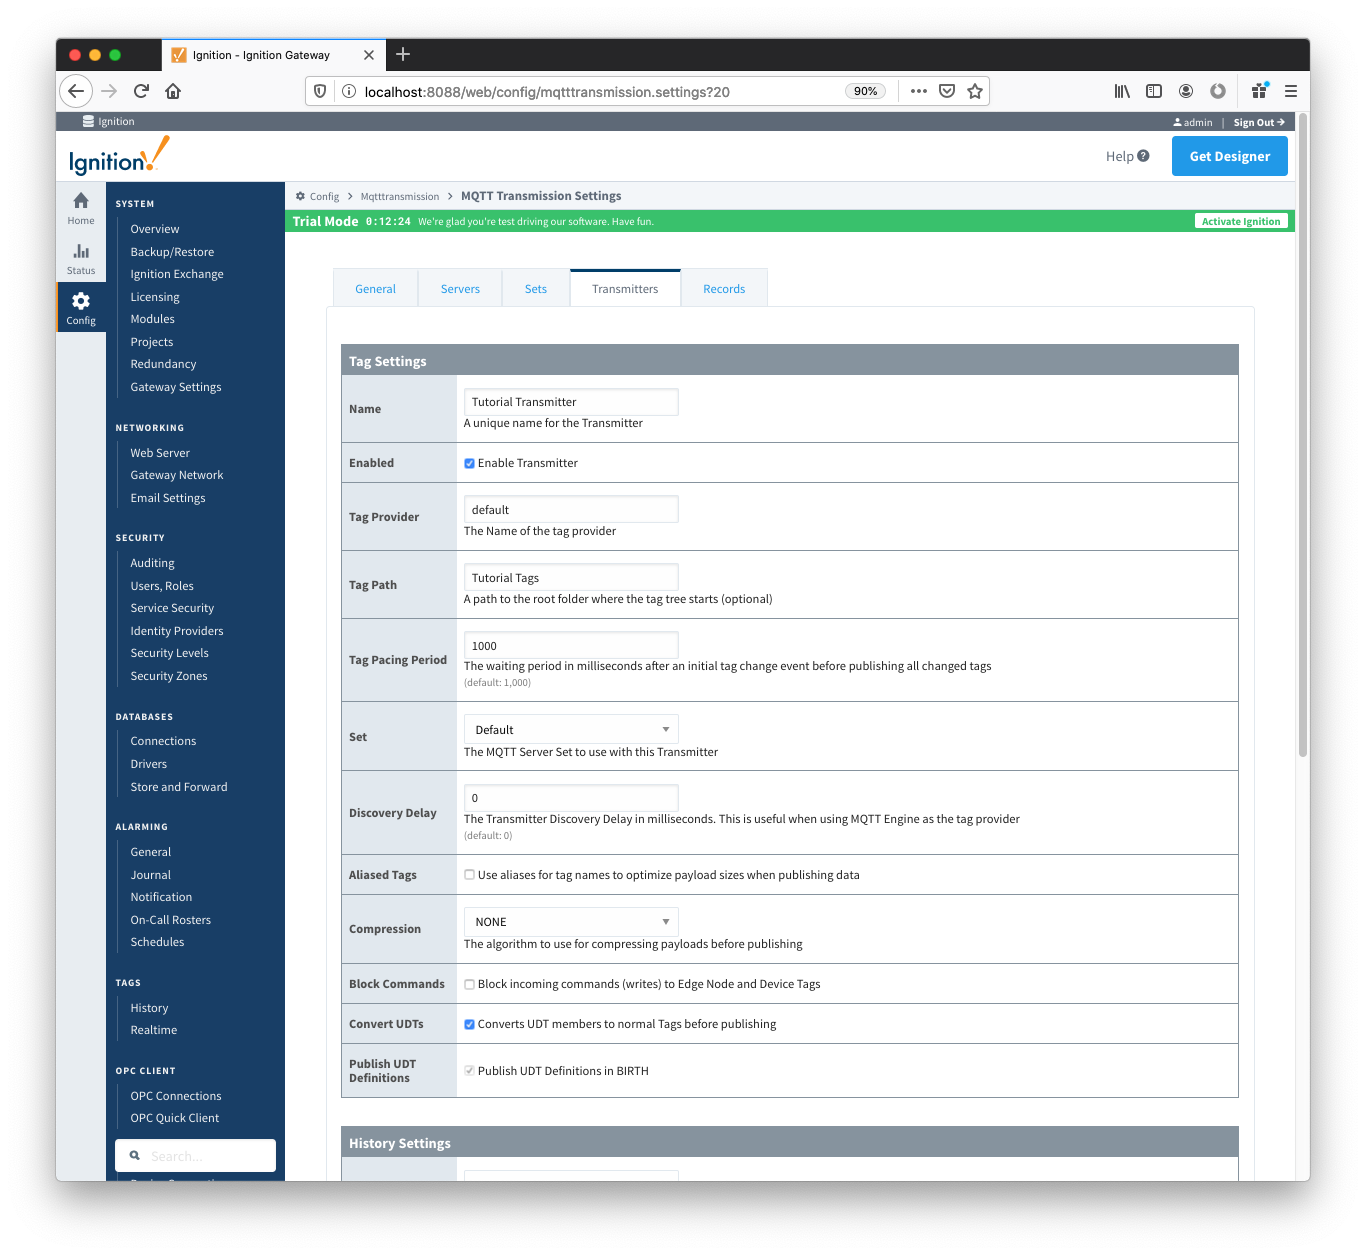This screenshot has height=1255, width=1366.
Task: Open a new browser tab with plus
Action: (403, 54)
